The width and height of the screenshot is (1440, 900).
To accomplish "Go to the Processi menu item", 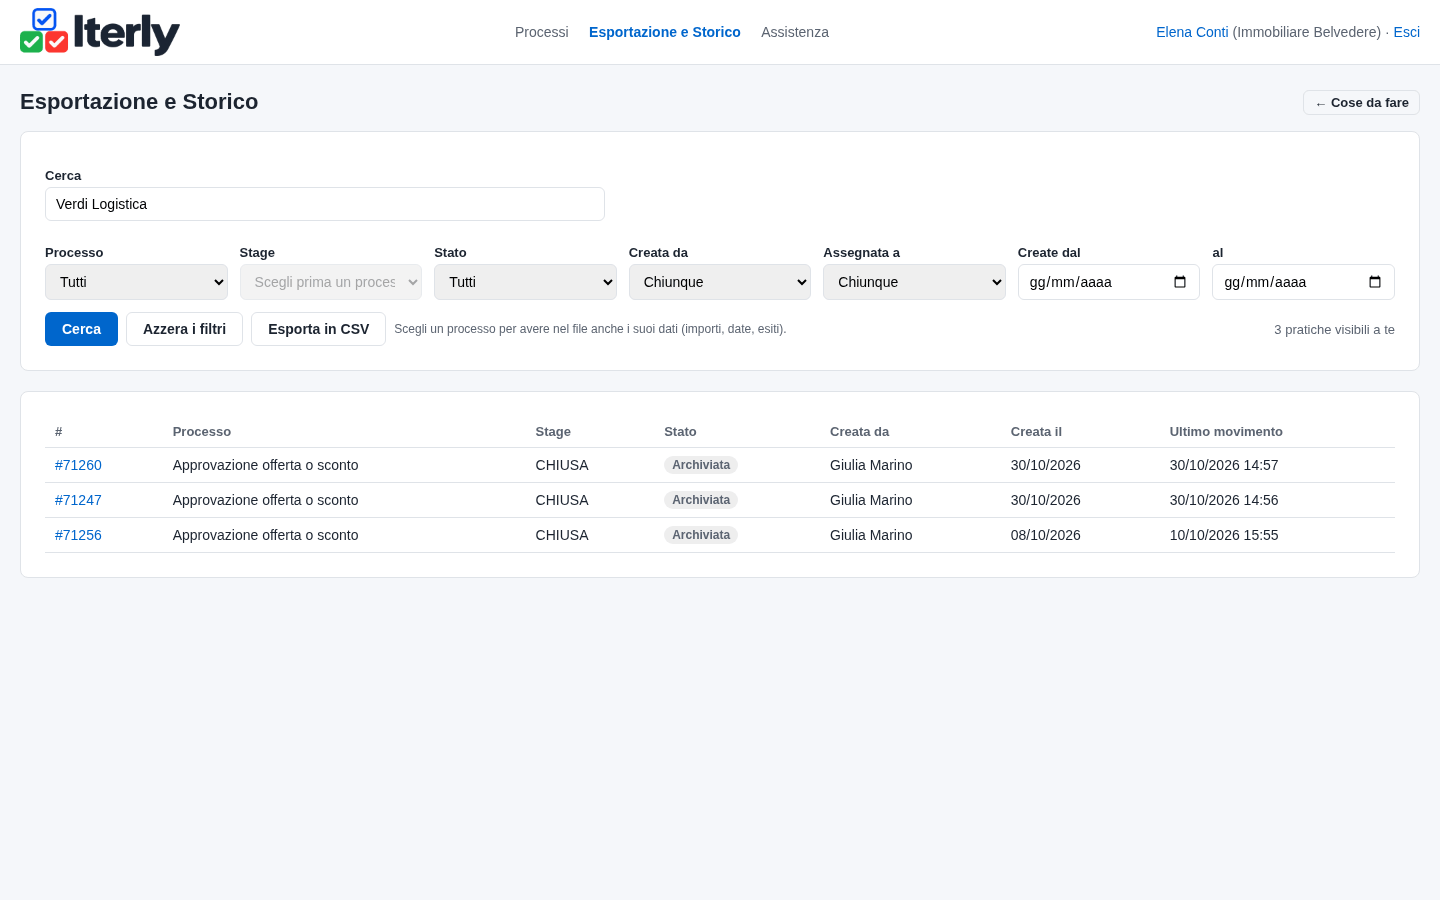I will coord(542,32).
